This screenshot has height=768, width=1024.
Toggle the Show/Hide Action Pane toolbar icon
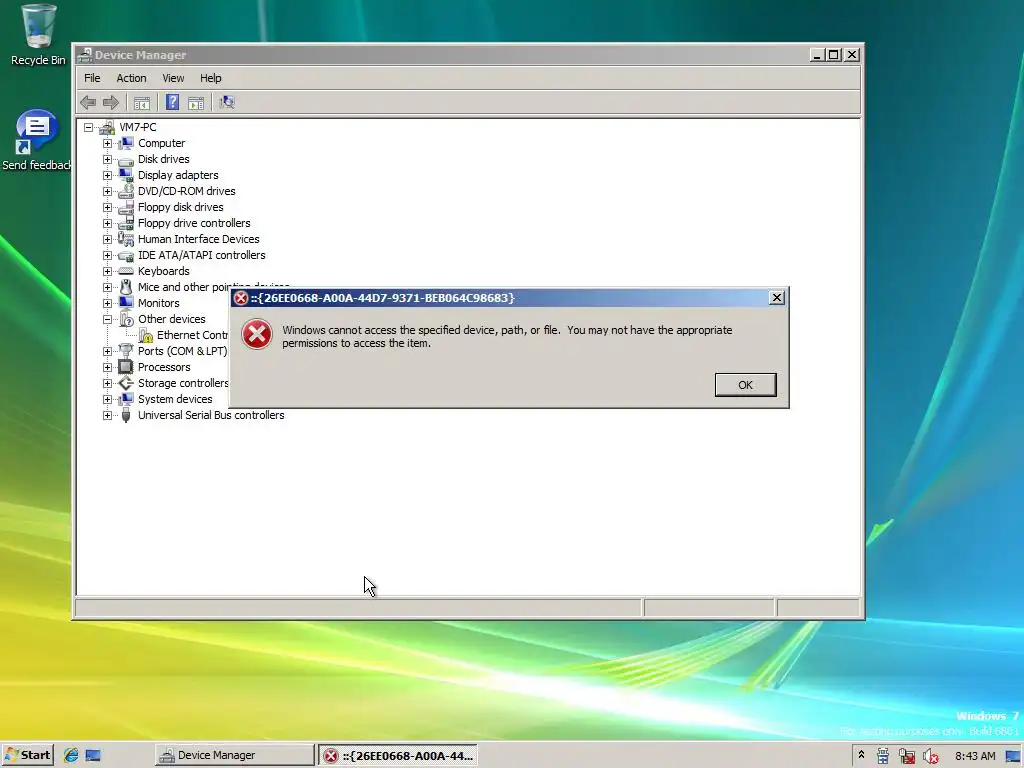(x=196, y=103)
